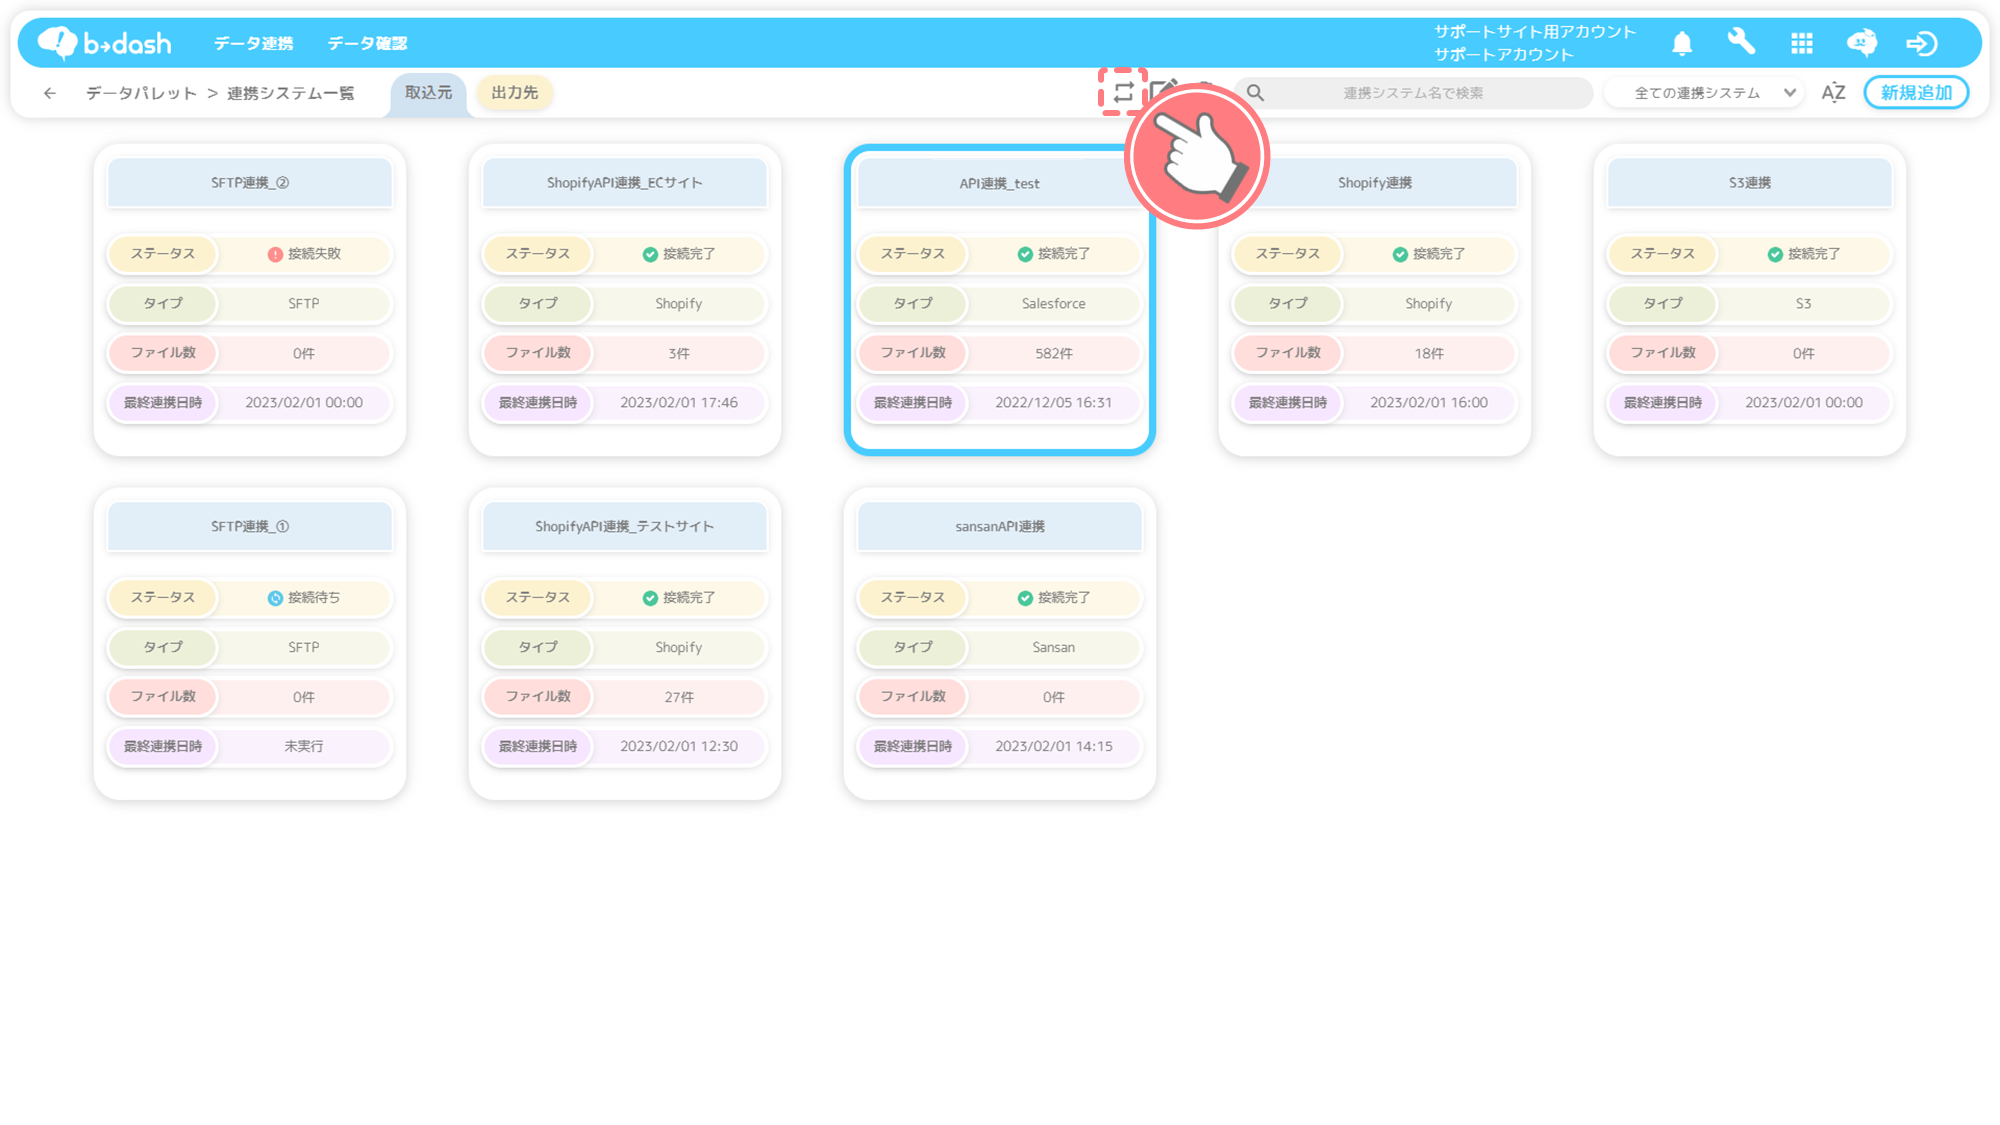The image size is (2000, 1125).
Task: Click the 2023/02/01 16:00 date
Action: [1428, 403]
